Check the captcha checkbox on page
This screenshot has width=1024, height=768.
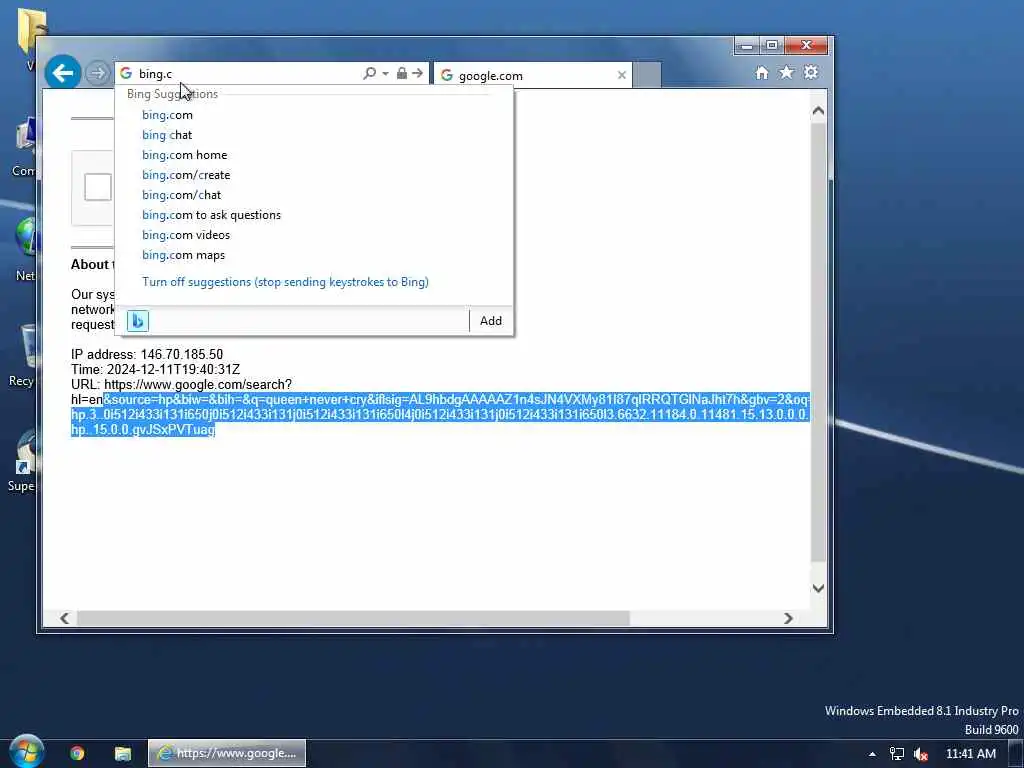pos(97,187)
